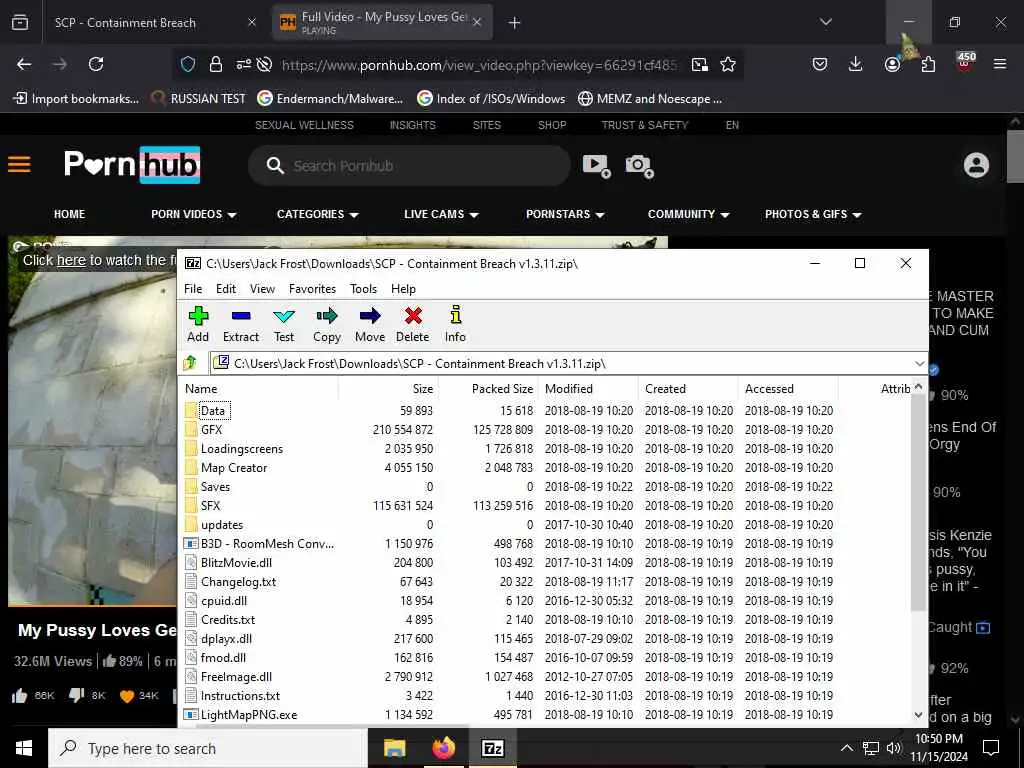Click the camera upload icon beside search
1024x768 pixels.
pyautogui.click(x=639, y=165)
